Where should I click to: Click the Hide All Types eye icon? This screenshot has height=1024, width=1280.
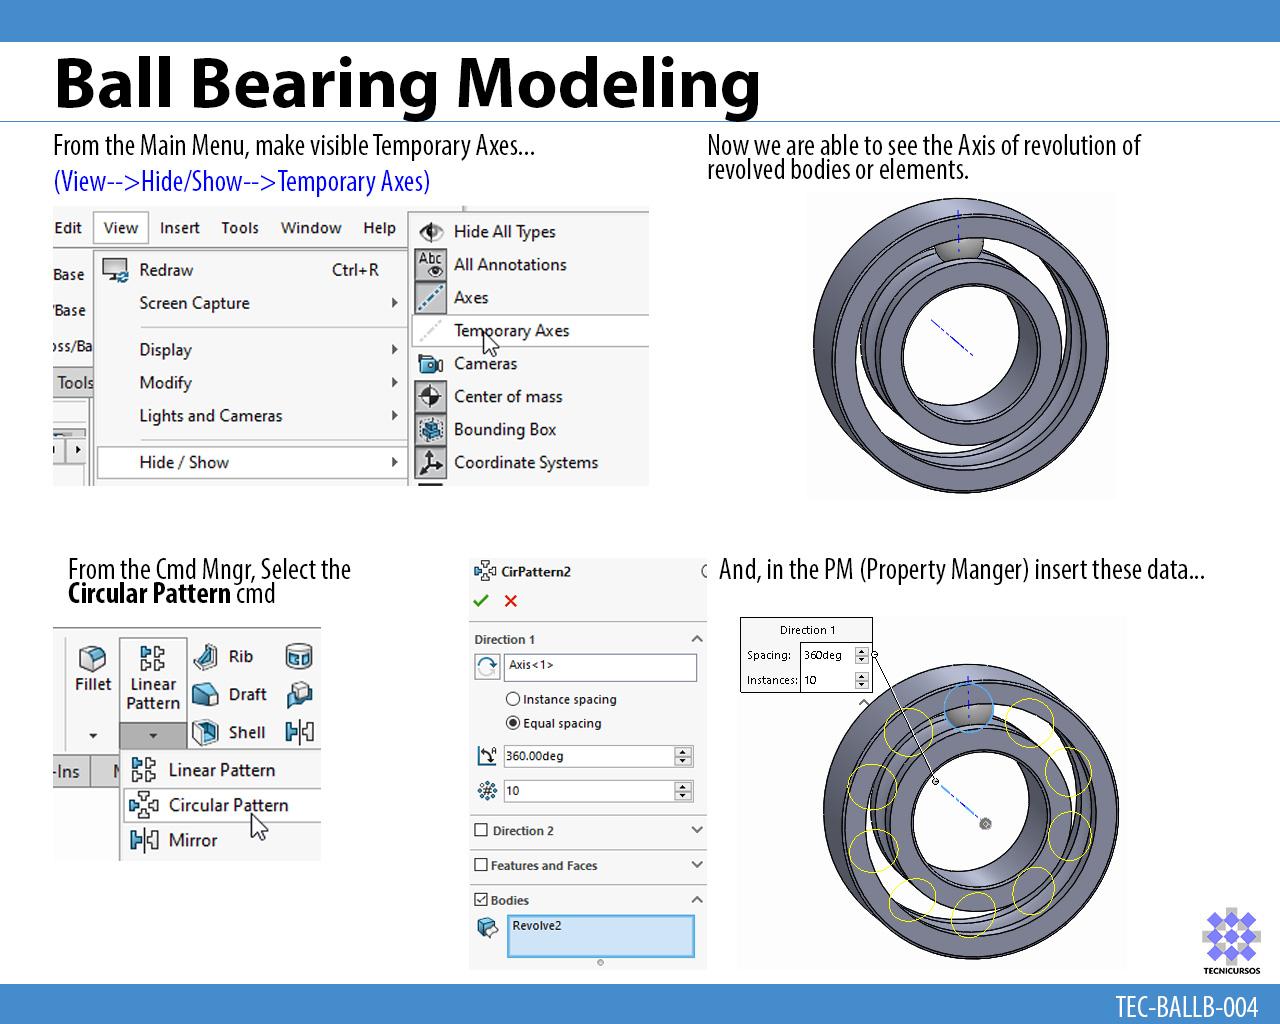coord(431,232)
